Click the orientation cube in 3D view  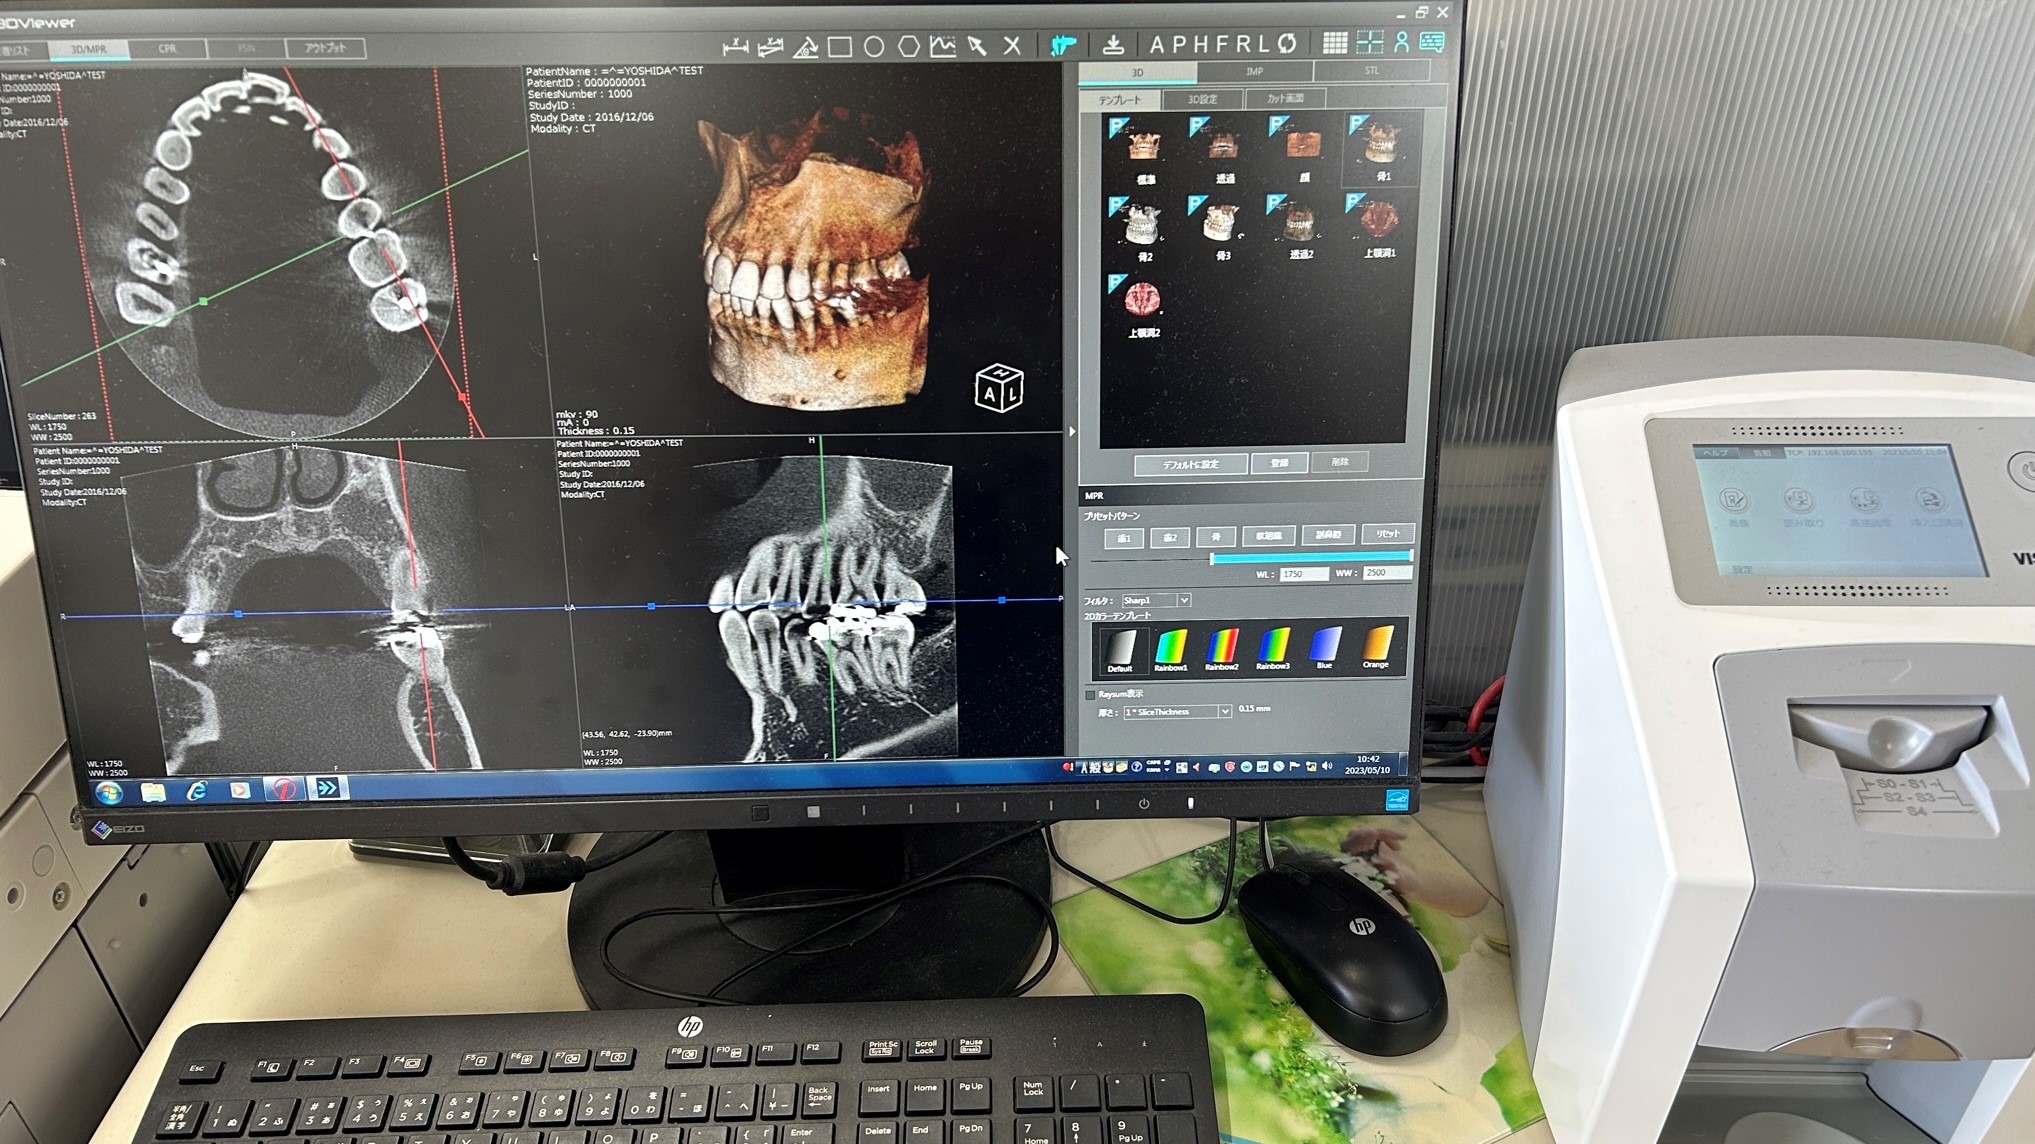pyautogui.click(x=998, y=388)
